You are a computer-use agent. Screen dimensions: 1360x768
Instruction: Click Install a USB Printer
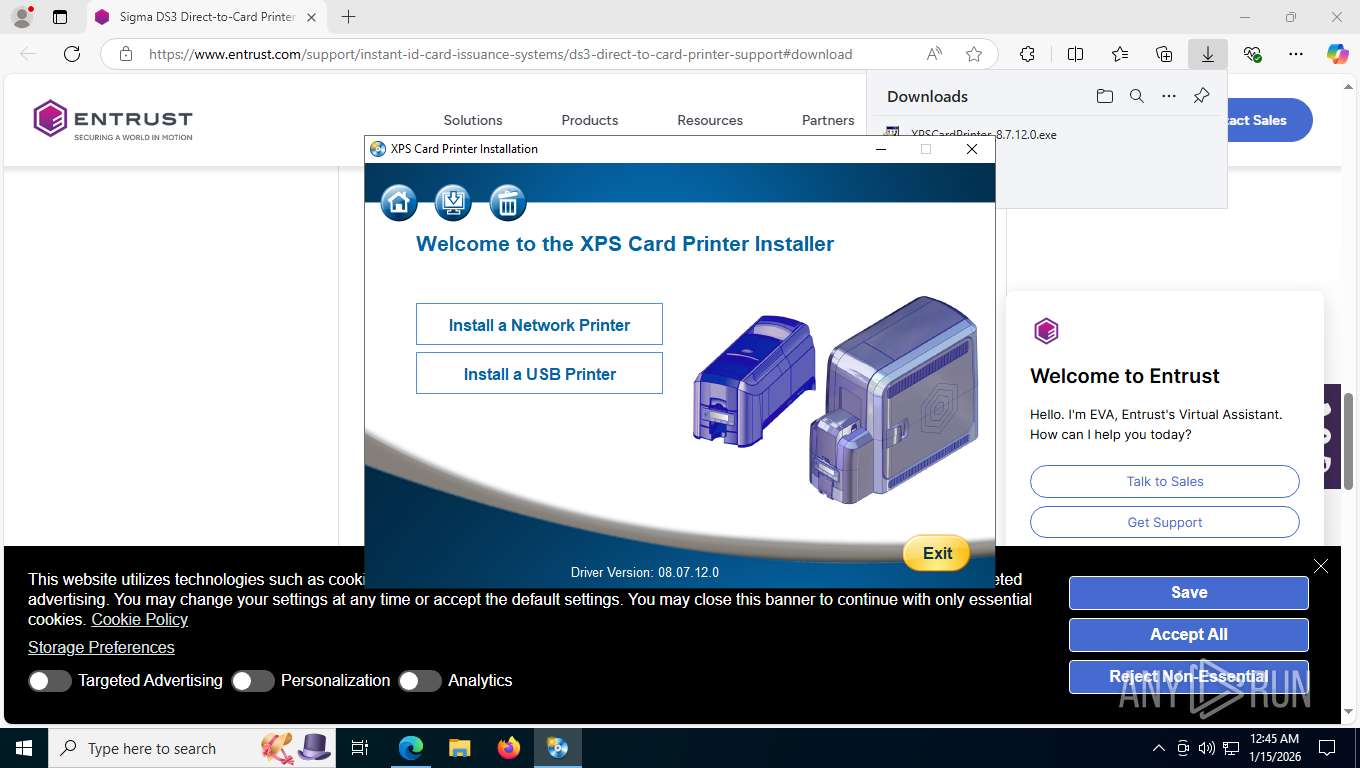tap(539, 374)
